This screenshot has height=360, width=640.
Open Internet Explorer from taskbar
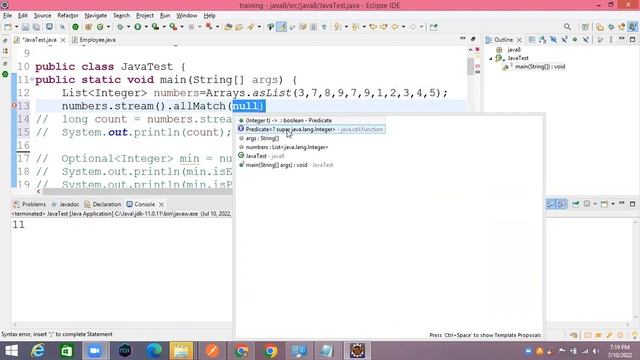pos(38,351)
